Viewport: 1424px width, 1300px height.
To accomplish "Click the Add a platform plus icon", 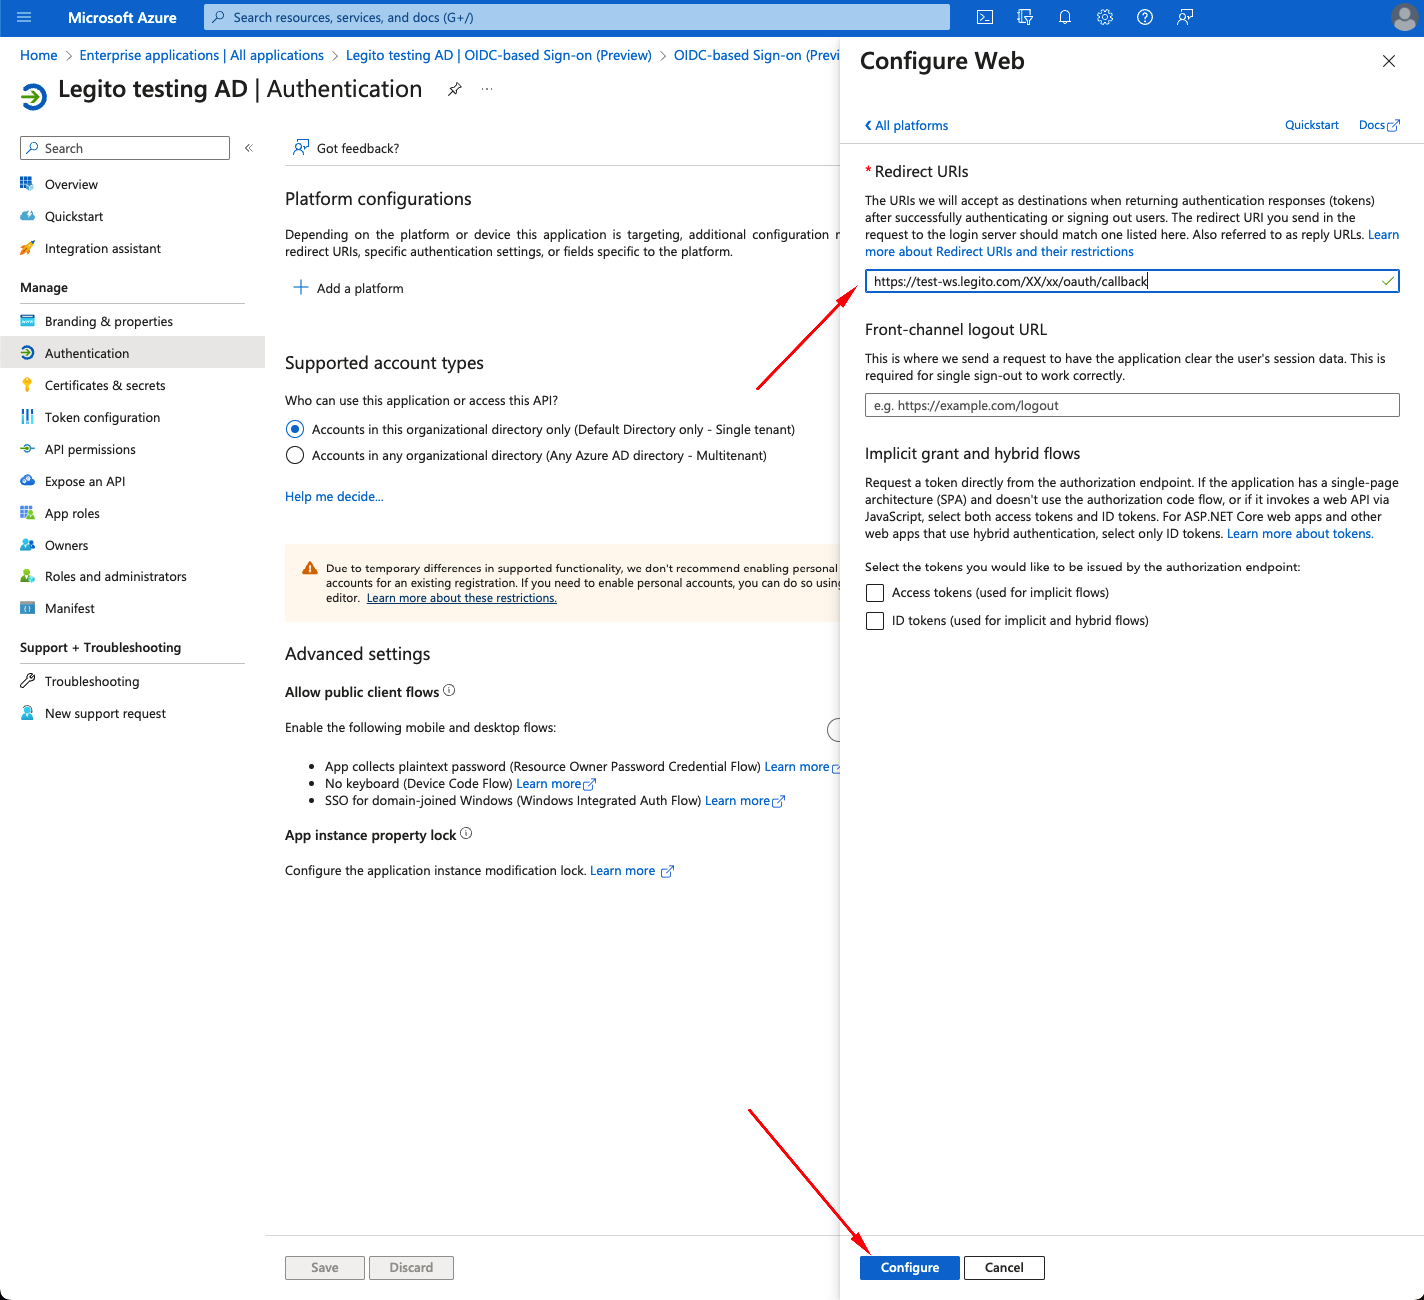I will pyautogui.click(x=300, y=288).
